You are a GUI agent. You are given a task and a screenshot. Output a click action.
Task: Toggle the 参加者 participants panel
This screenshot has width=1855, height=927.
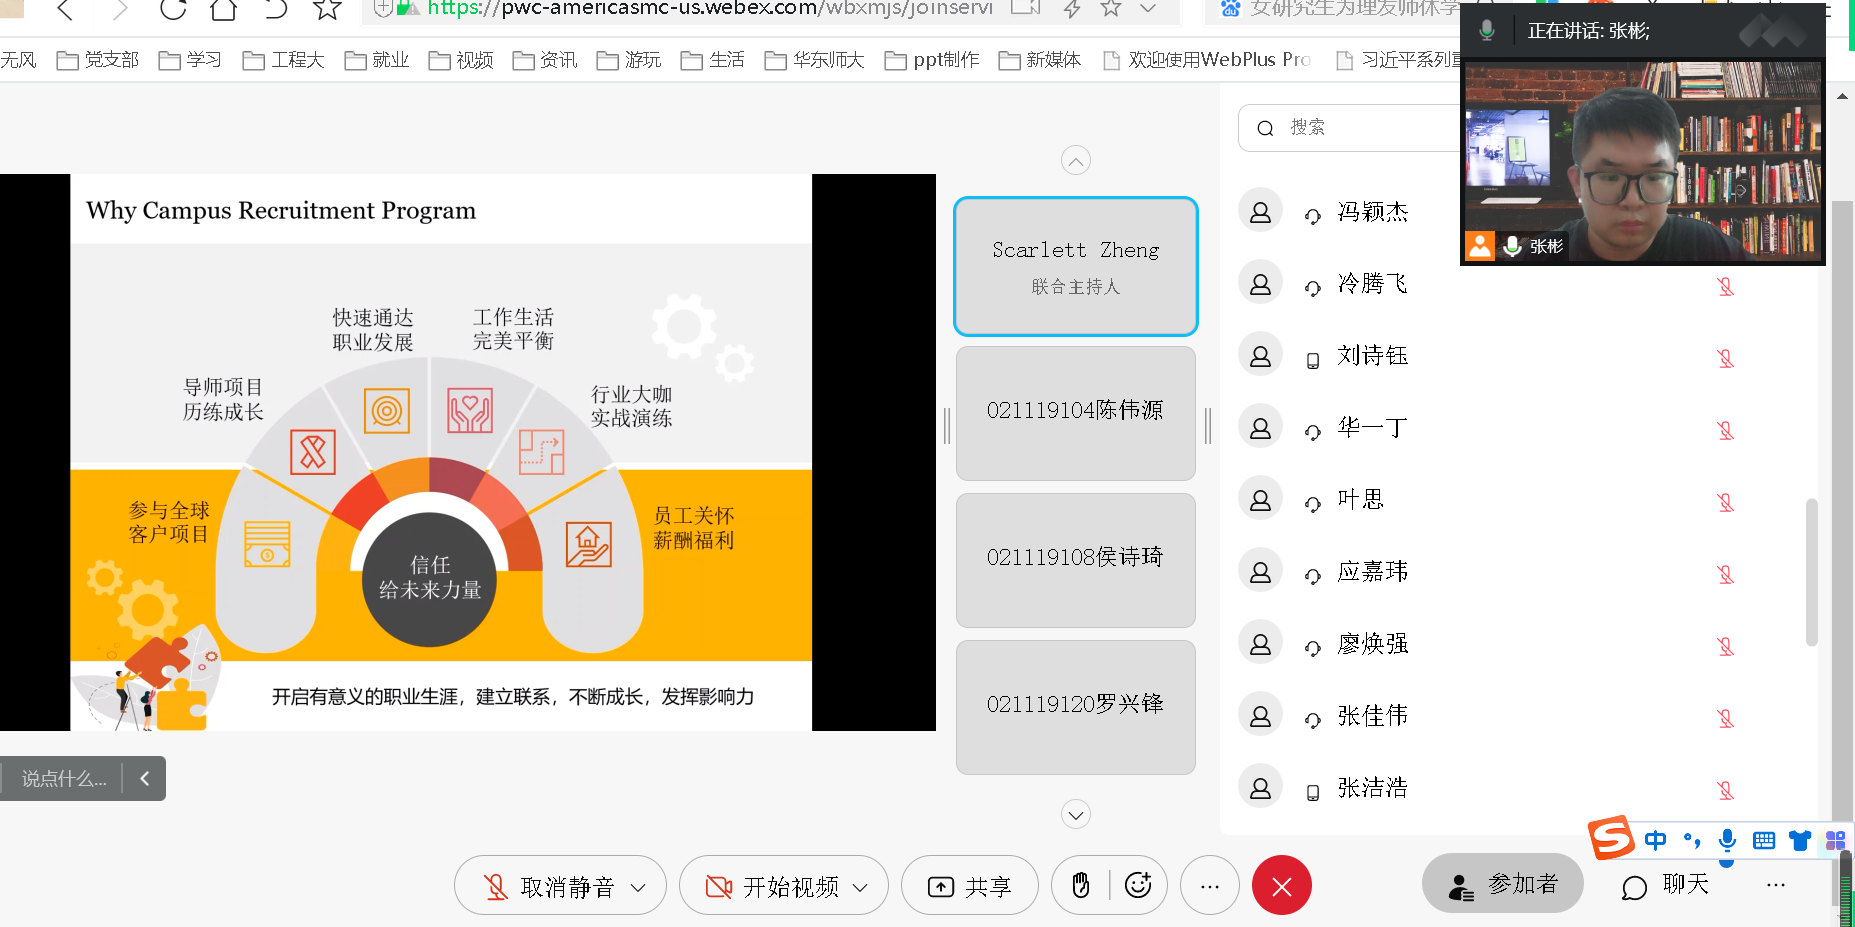coord(1502,884)
